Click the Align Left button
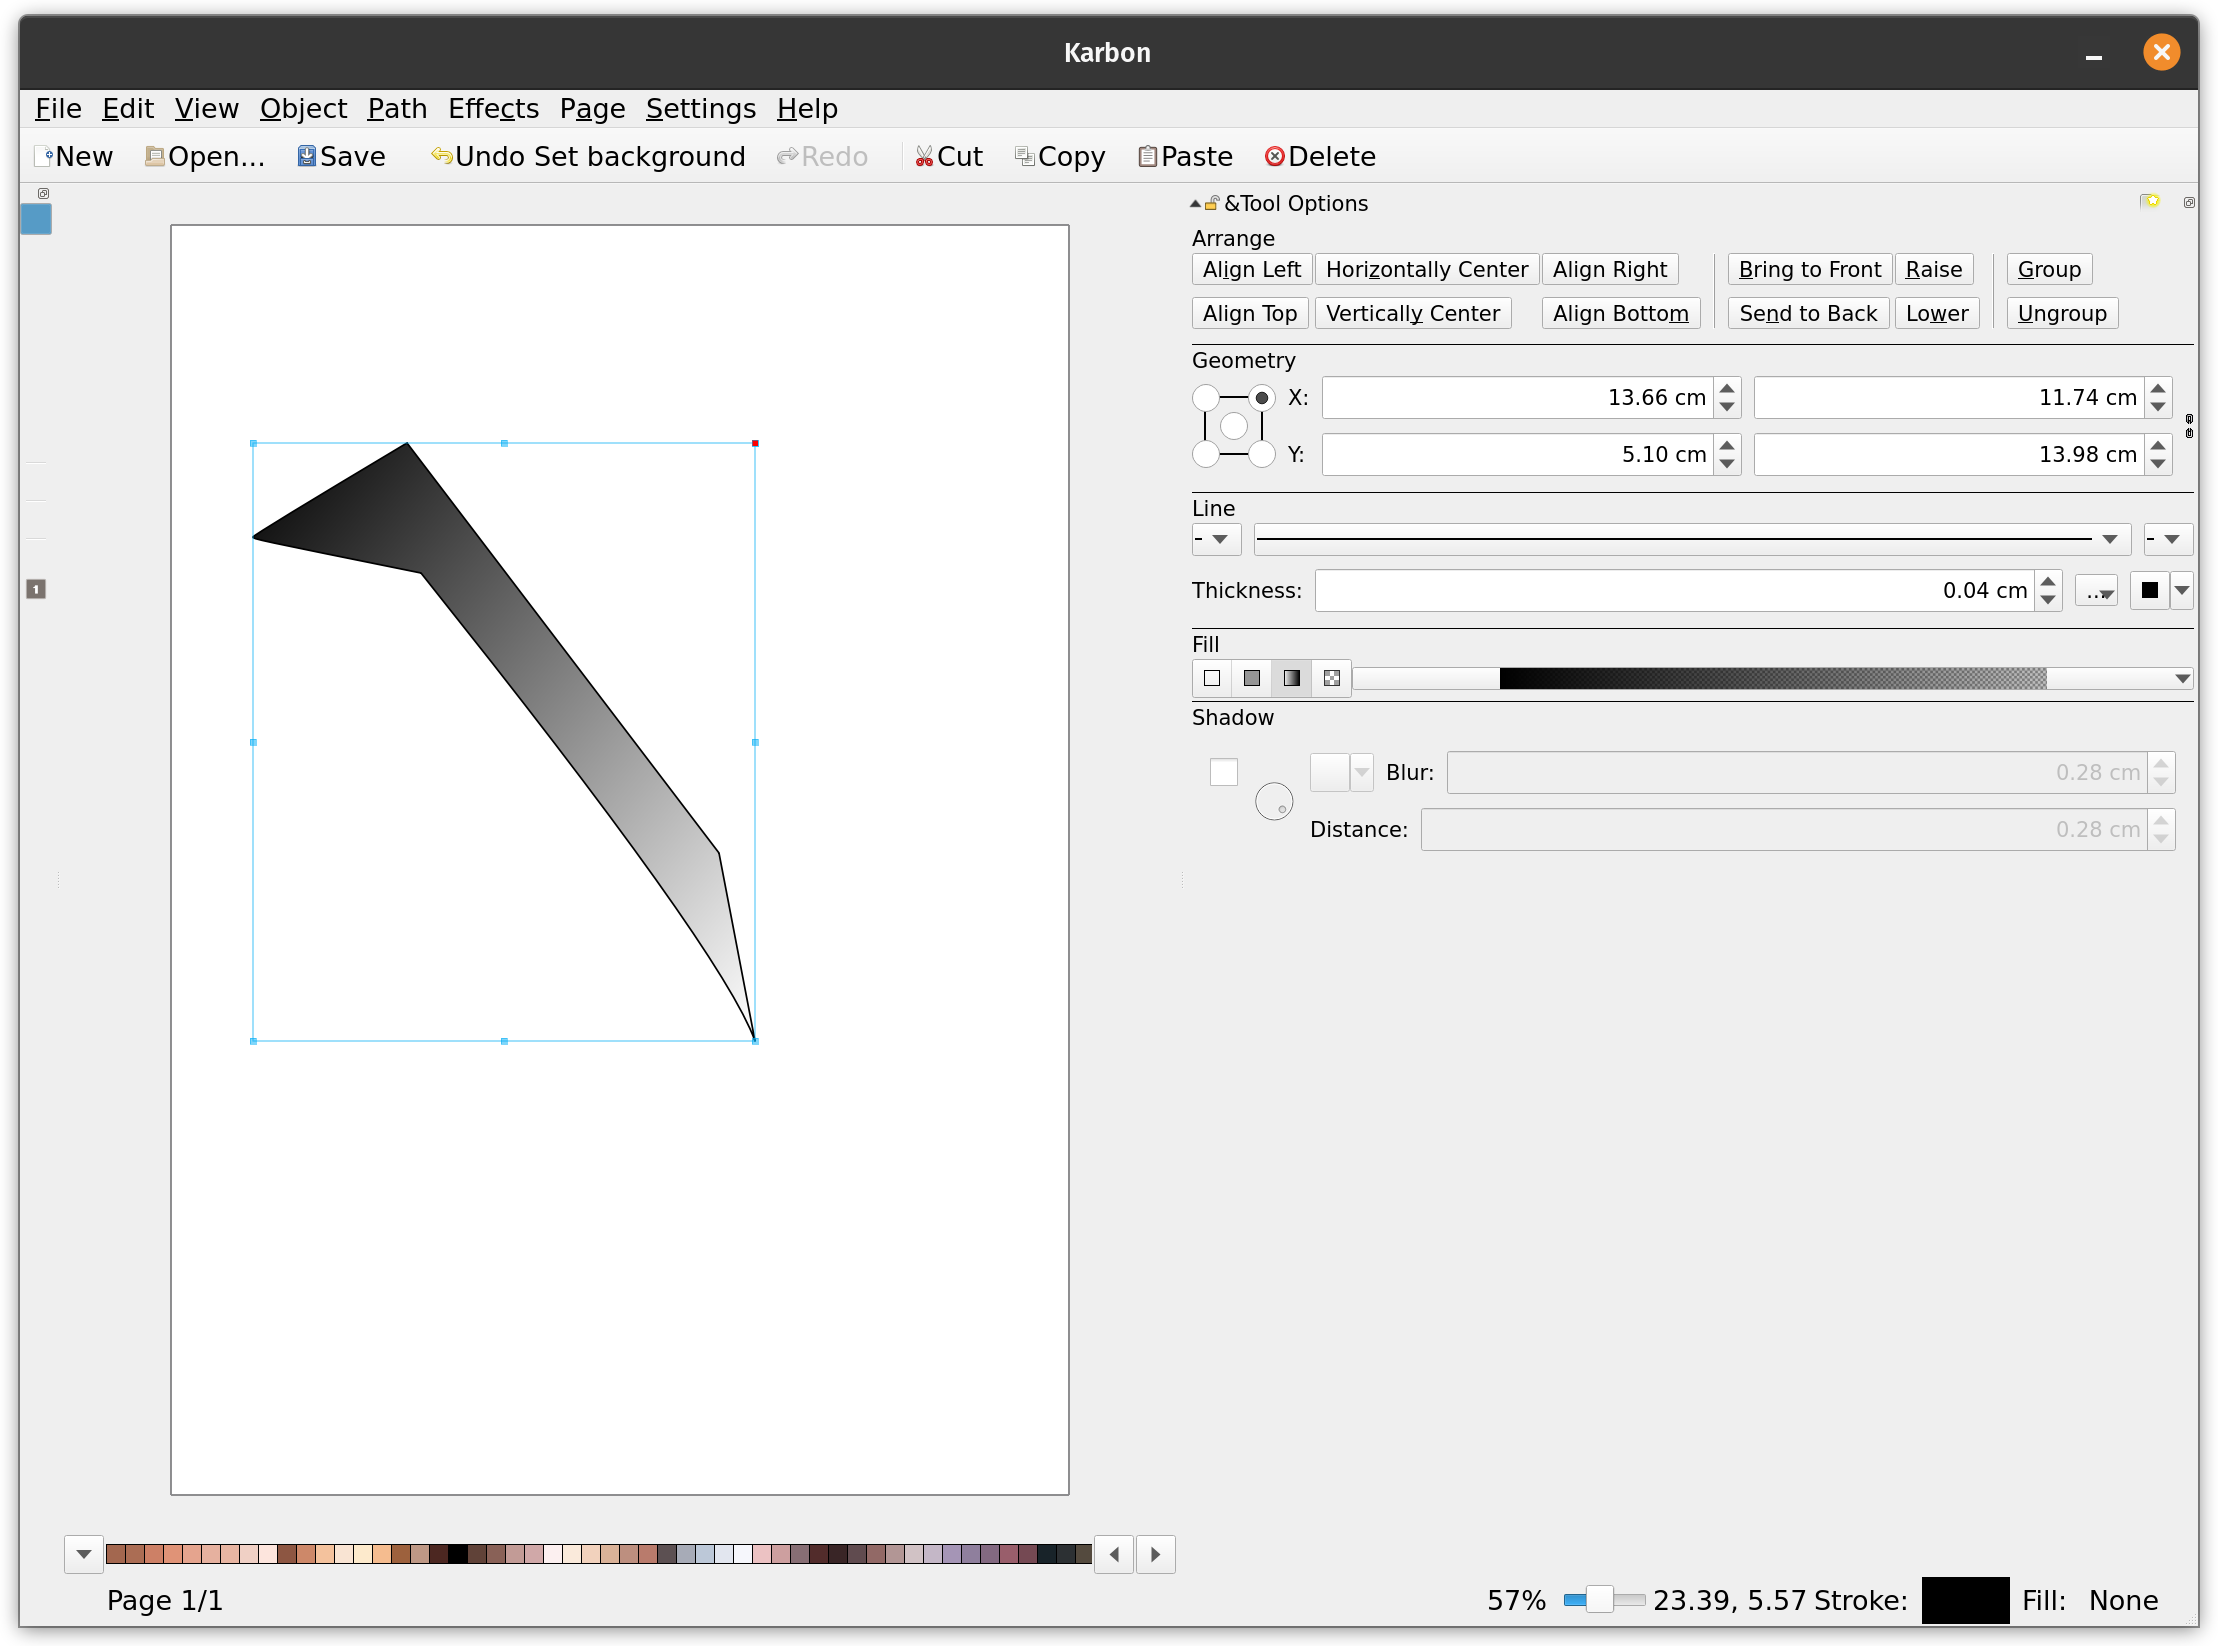 click(1250, 268)
